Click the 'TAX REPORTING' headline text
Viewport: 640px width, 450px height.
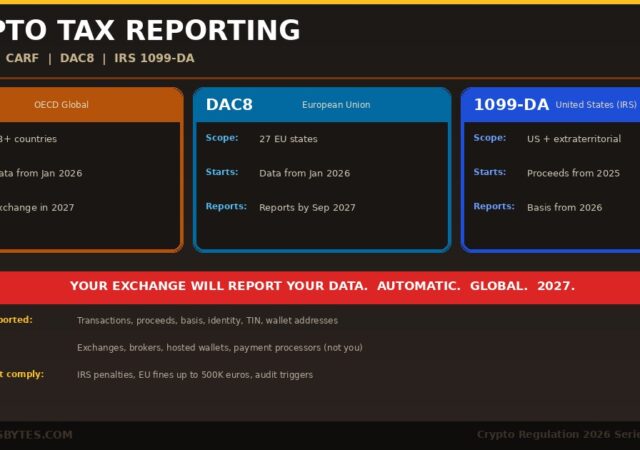[x=178, y=30]
